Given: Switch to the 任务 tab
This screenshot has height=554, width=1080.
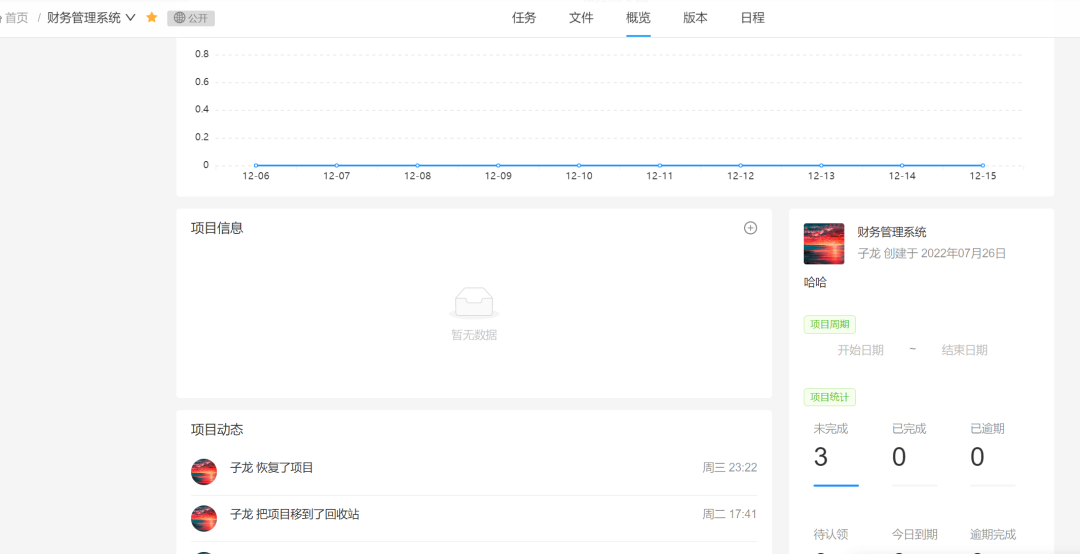Looking at the screenshot, I should 524,18.
